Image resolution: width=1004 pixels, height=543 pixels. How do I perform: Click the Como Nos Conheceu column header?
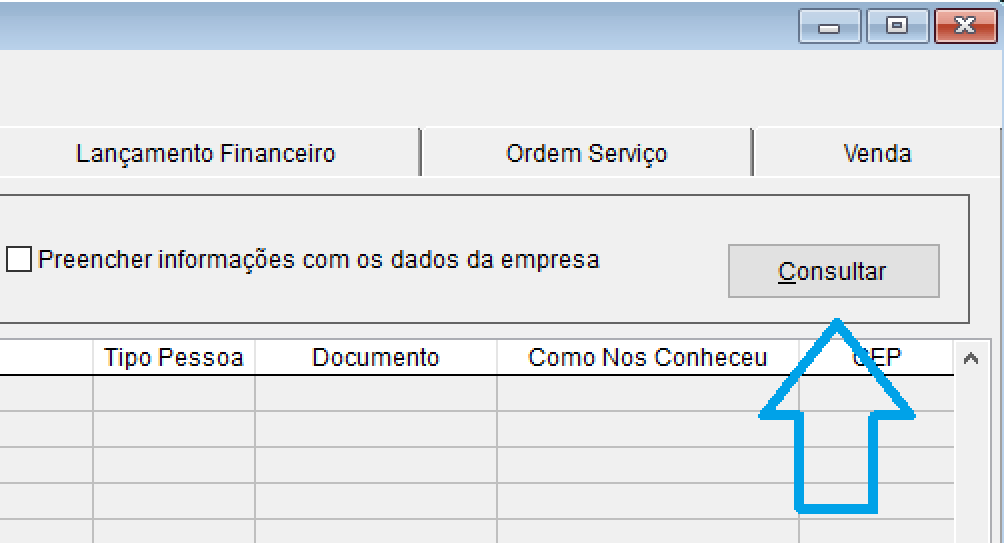click(x=647, y=358)
